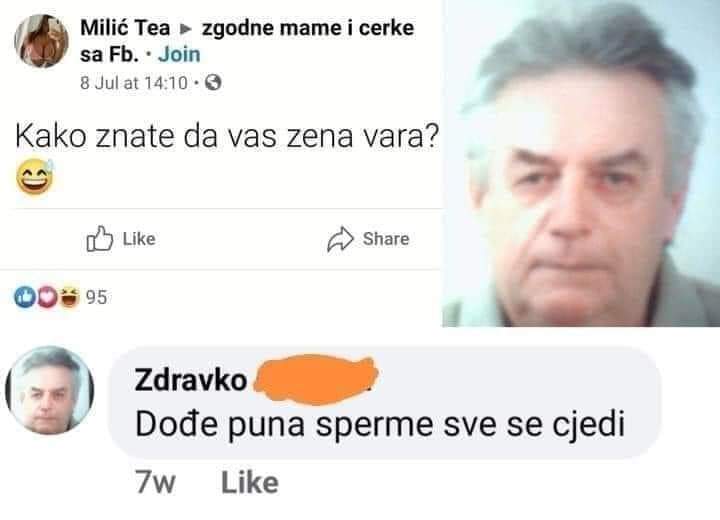Viewport: 720px width, 520px height.
Task: Click the 8 Jul at 14:10 timestamp
Action: (134, 83)
